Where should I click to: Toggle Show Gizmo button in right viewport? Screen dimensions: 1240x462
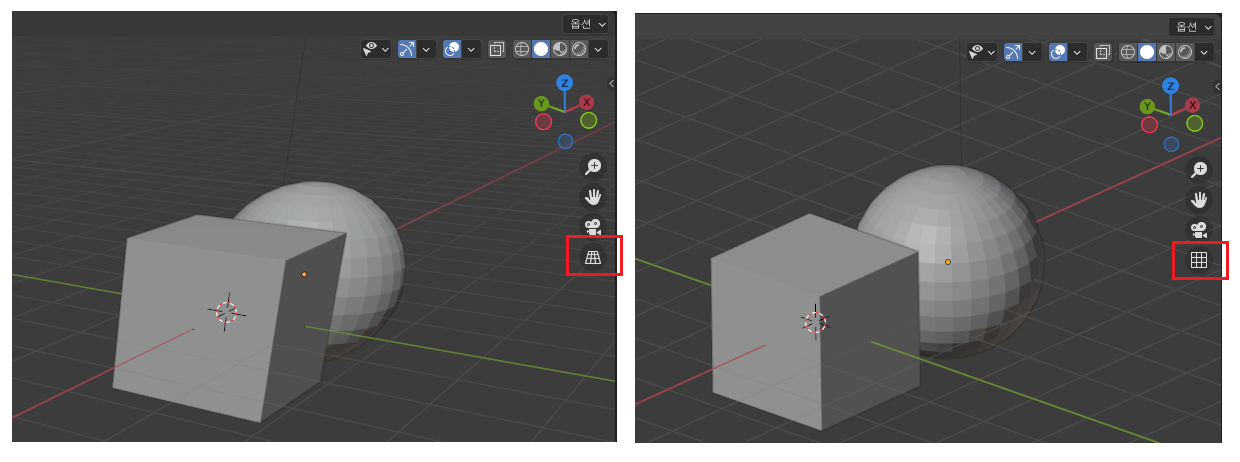(x=1014, y=51)
